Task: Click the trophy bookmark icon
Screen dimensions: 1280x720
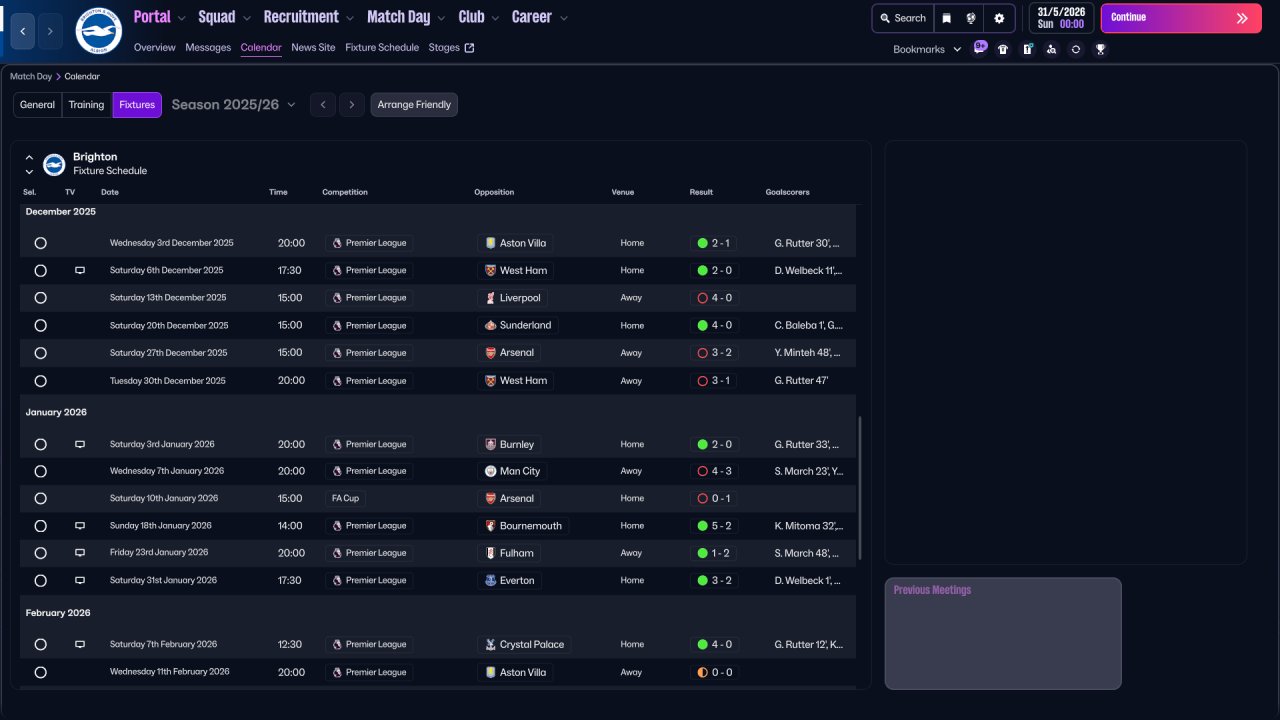Action: [1100, 49]
